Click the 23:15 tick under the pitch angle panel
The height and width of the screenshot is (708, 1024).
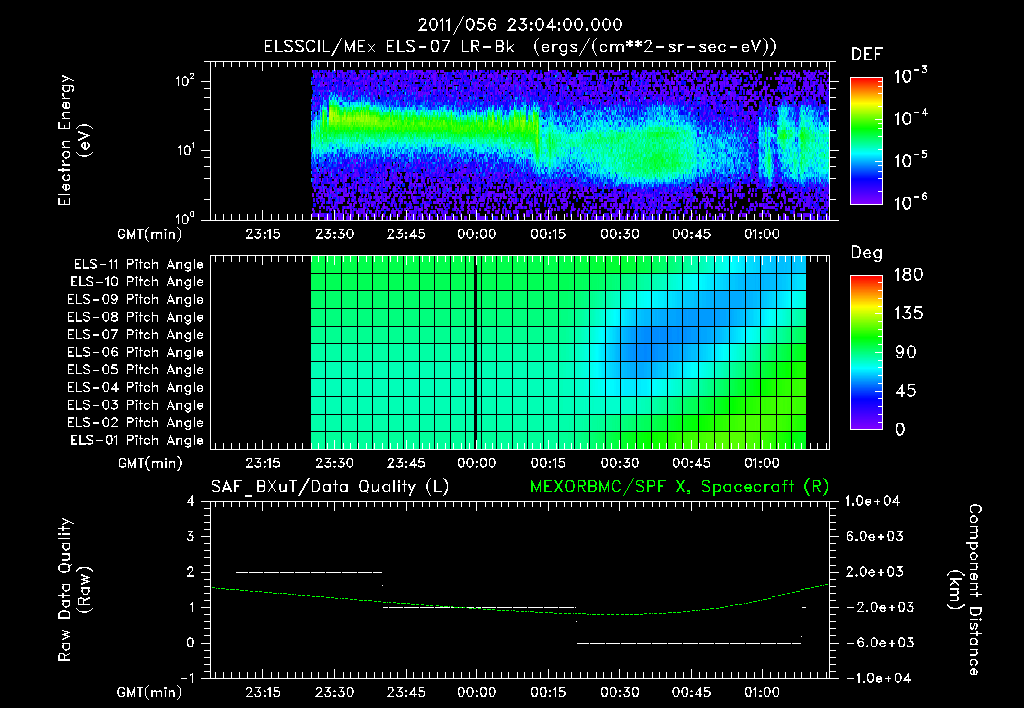[x=263, y=463]
